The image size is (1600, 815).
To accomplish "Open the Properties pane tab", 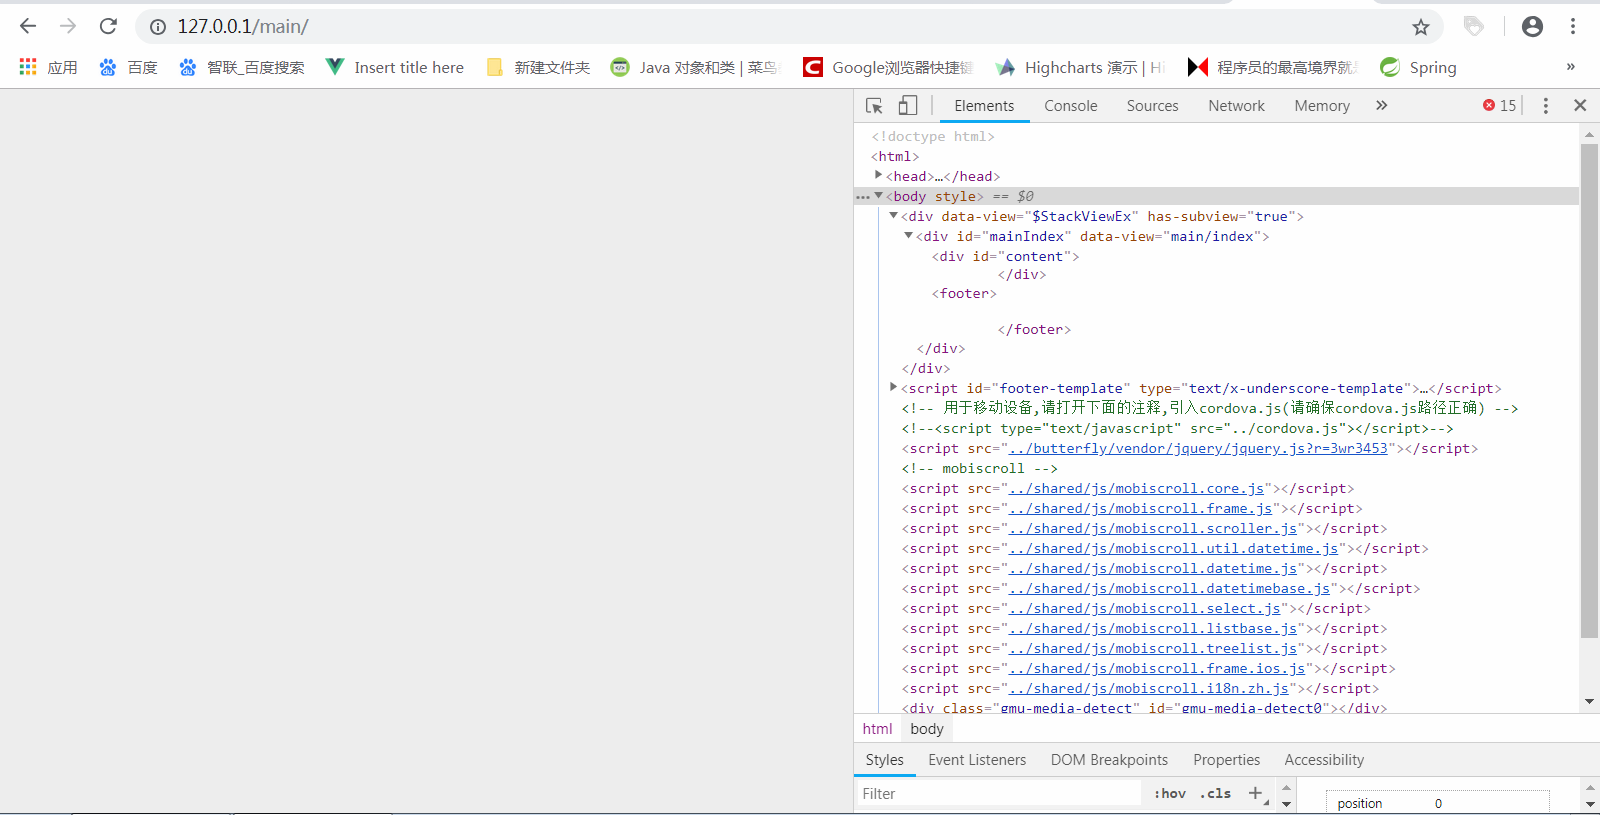I will tap(1226, 760).
